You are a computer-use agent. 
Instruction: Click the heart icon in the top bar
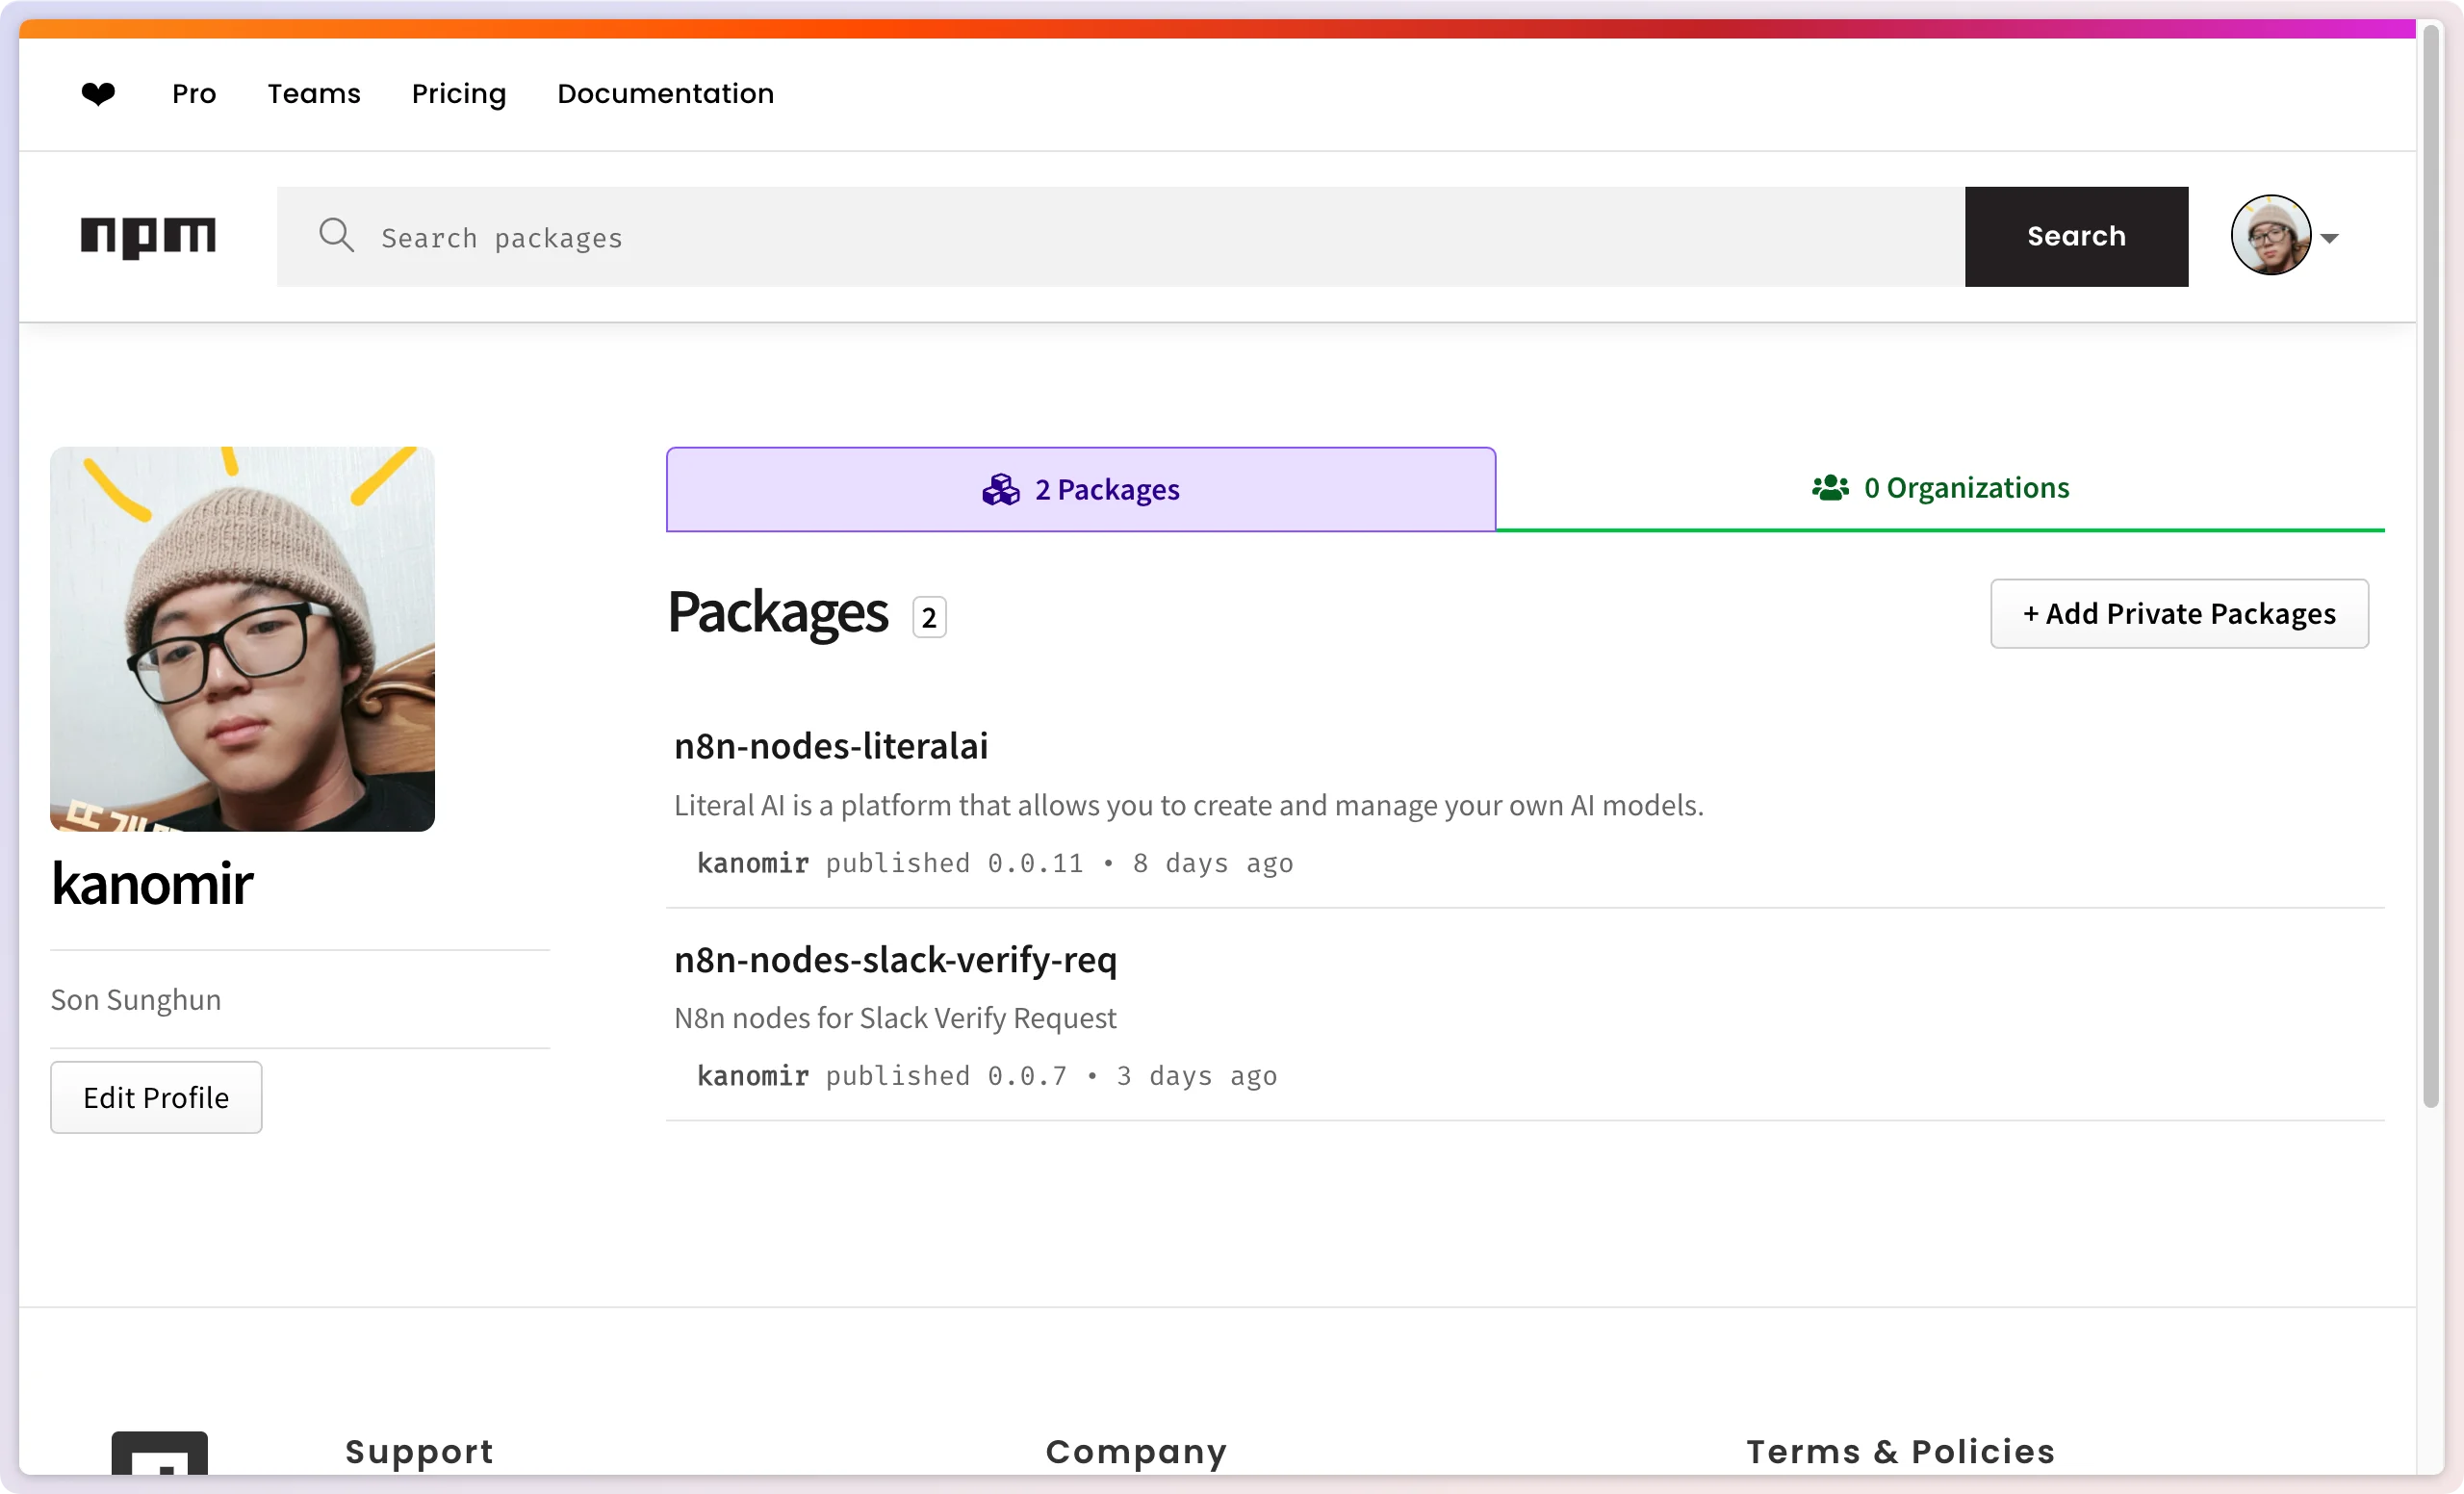click(98, 93)
